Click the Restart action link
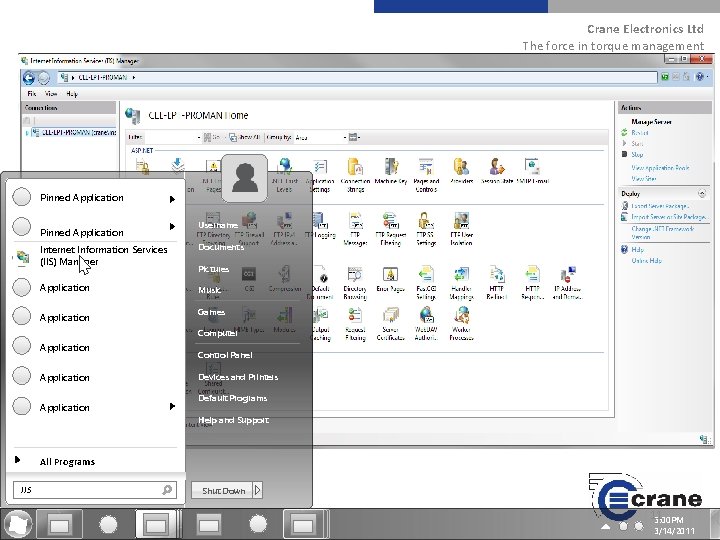 point(640,133)
